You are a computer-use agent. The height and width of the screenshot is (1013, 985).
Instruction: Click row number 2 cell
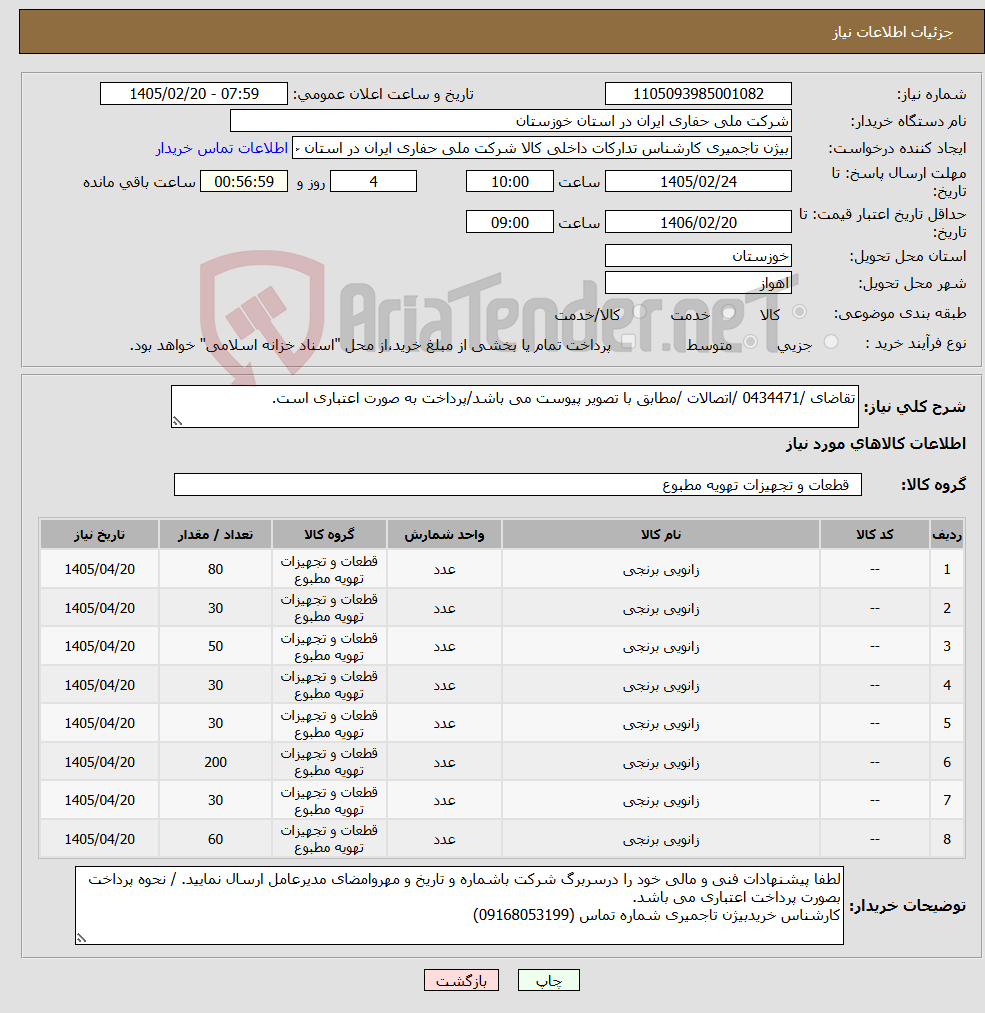[947, 608]
